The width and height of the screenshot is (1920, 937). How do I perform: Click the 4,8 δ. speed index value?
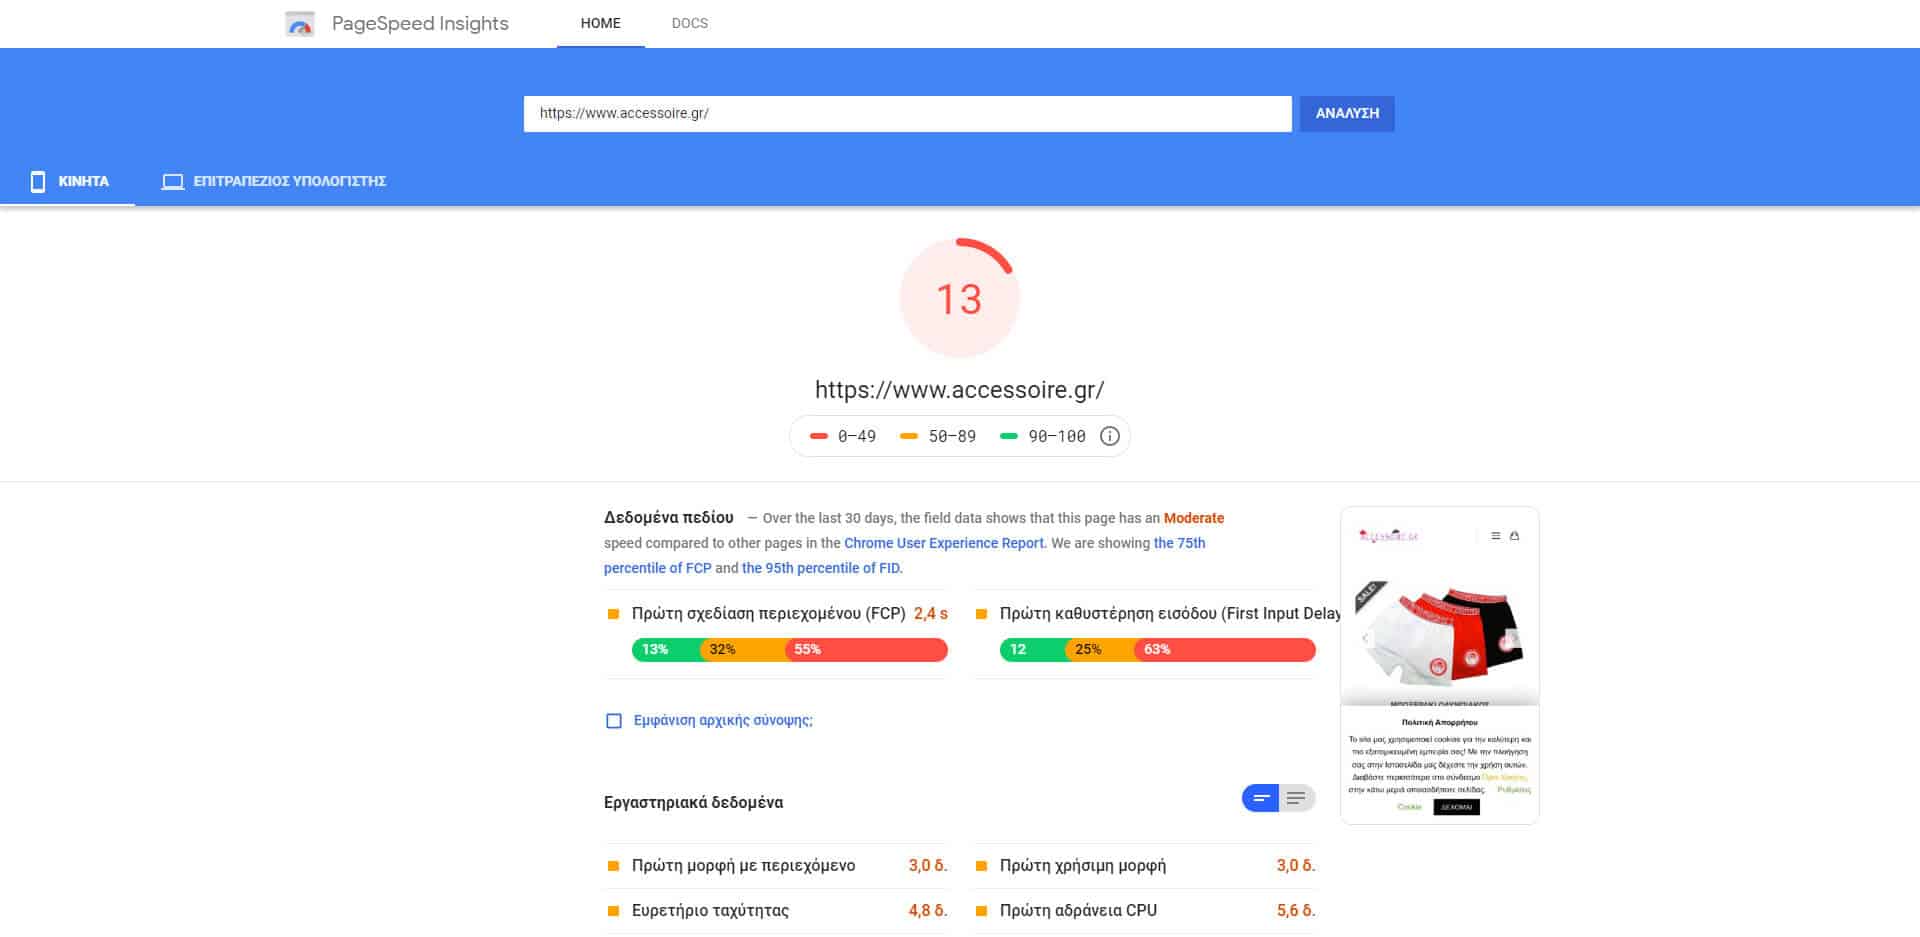pyautogui.click(x=927, y=911)
